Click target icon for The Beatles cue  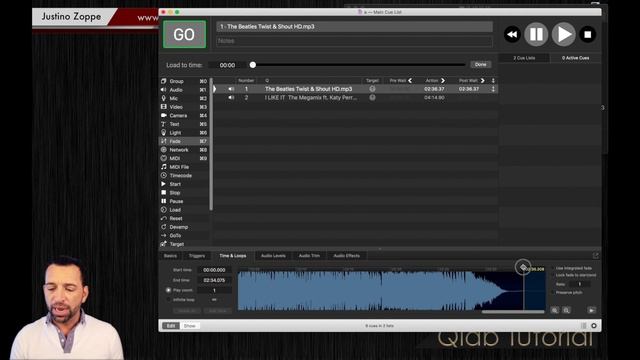pyautogui.click(x=372, y=89)
